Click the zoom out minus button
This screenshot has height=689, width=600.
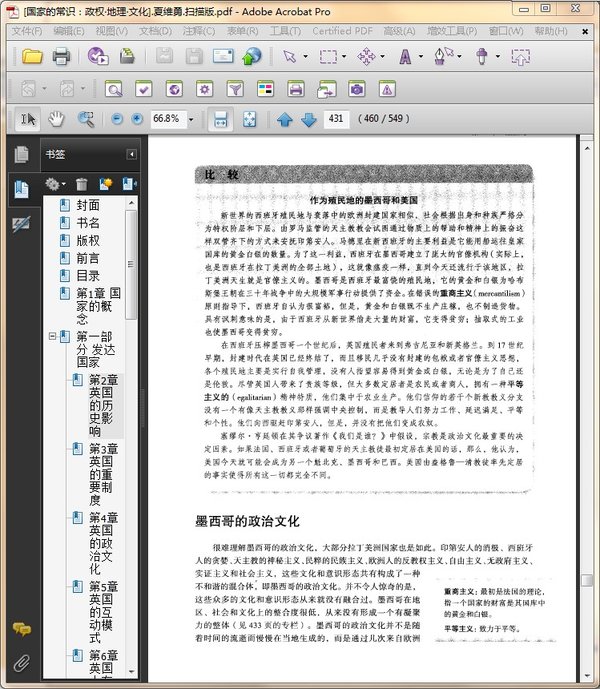coord(117,119)
